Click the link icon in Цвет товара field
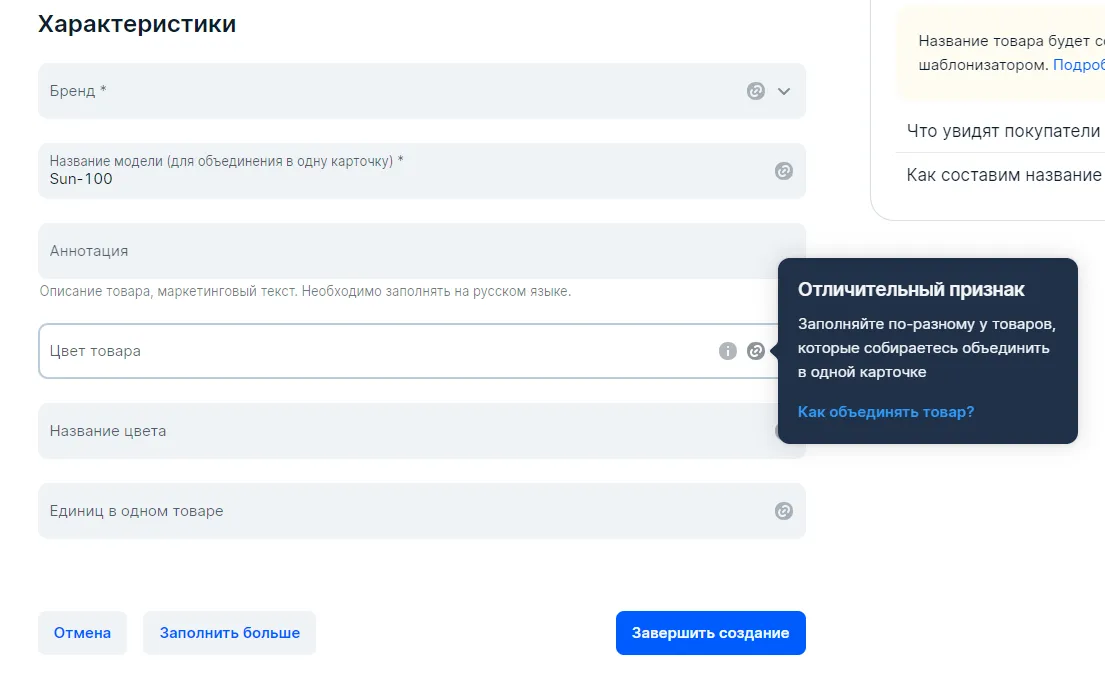This screenshot has width=1105, height=673. (756, 351)
